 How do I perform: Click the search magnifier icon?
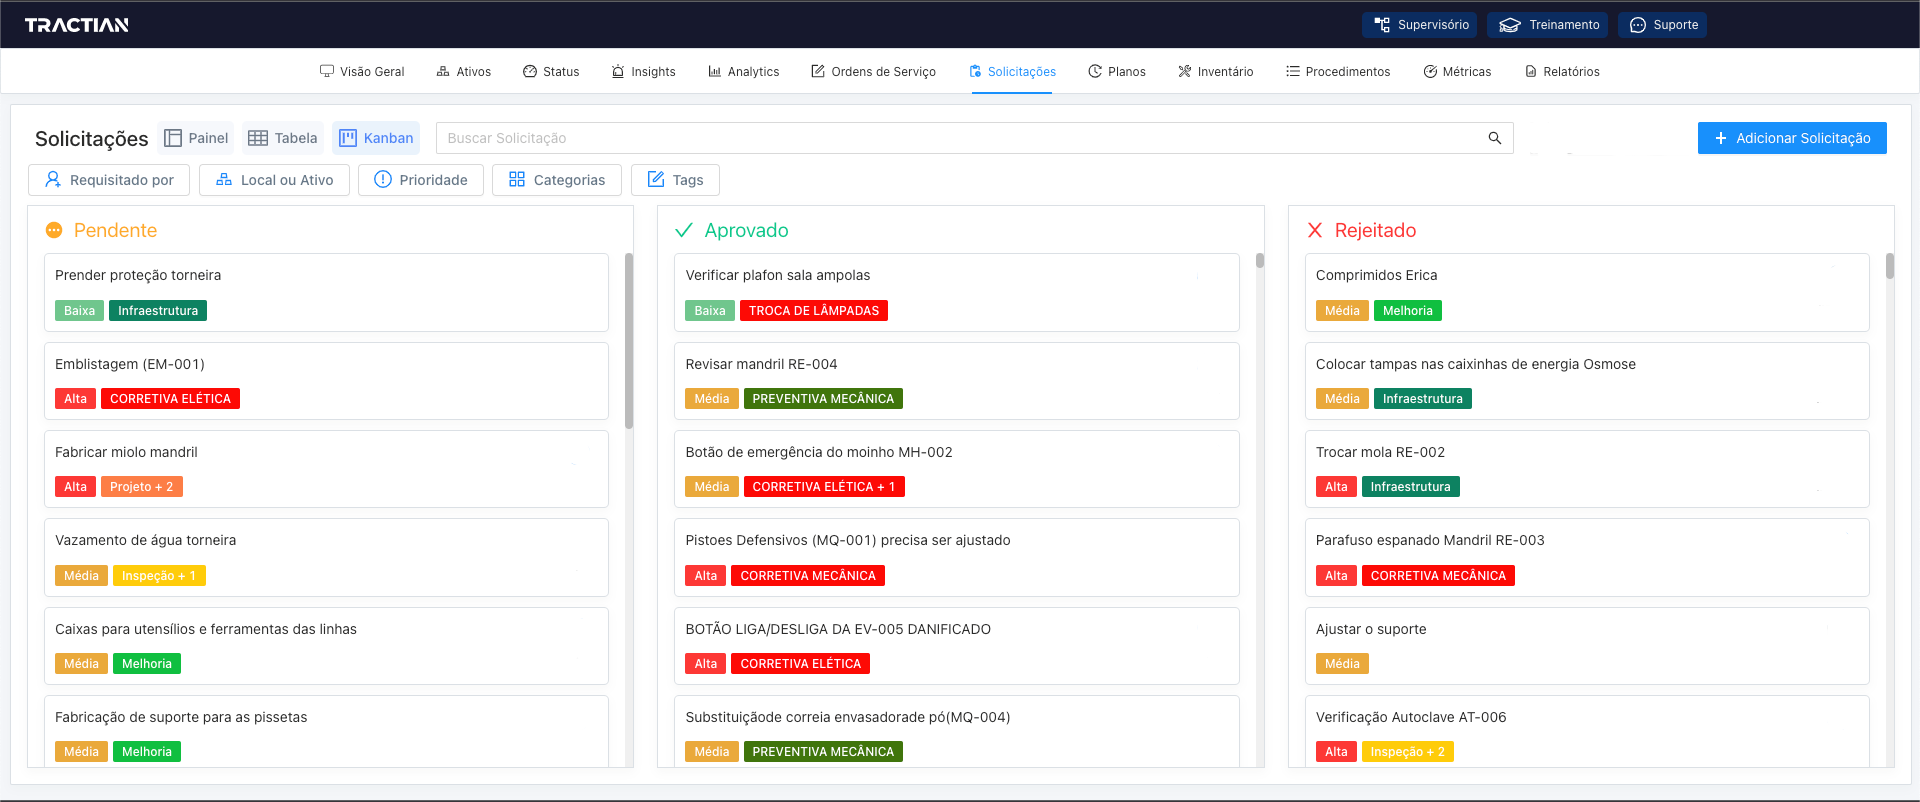tap(1495, 138)
